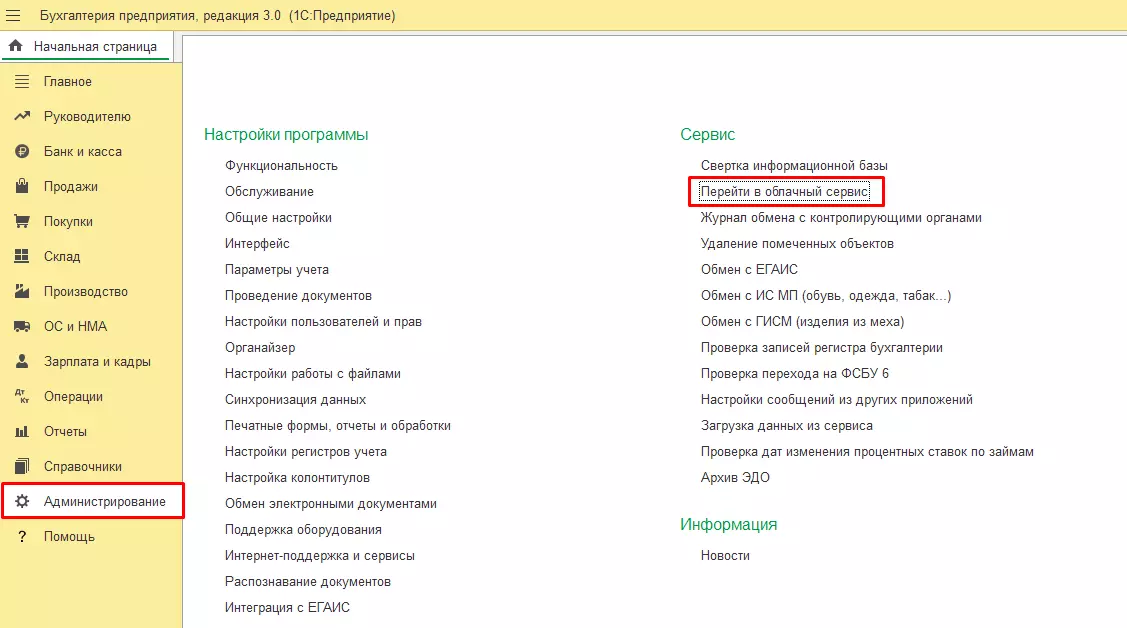Open Синхронизация данных settings

point(295,399)
